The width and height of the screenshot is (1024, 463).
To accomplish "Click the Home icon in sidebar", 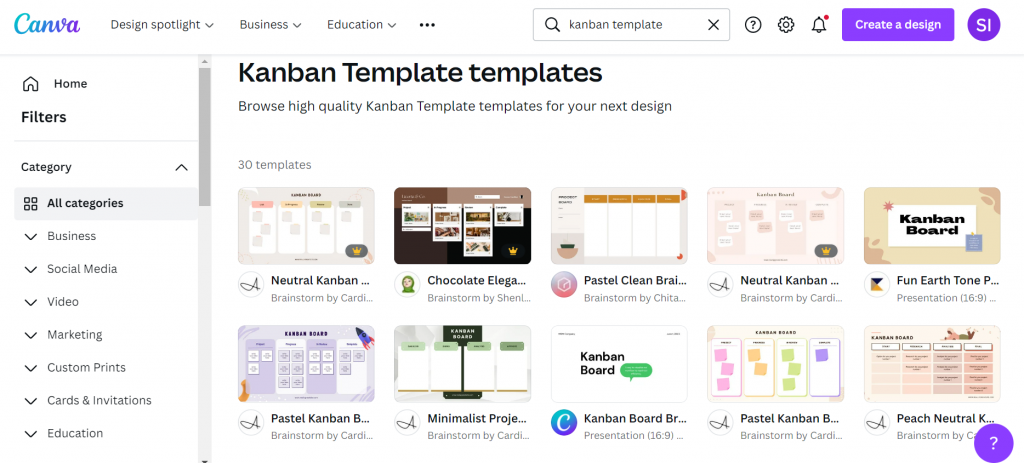I will pyautogui.click(x=31, y=84).
